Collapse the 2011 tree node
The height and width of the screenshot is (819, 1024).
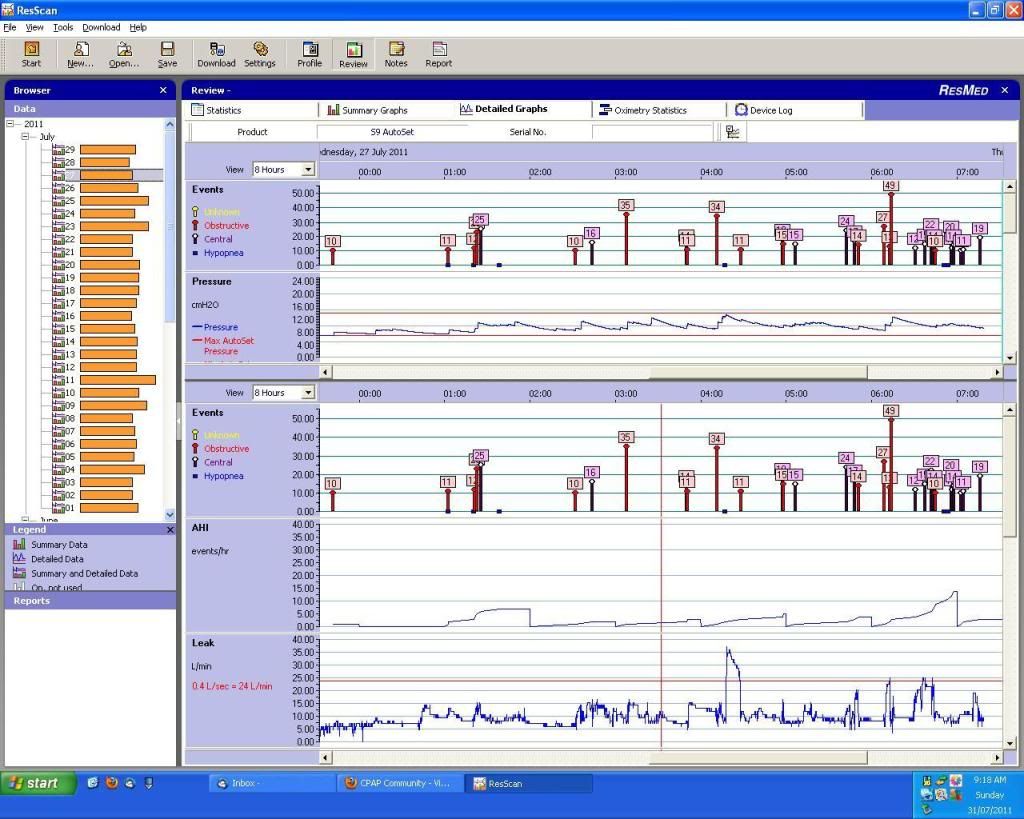click(x=11, y=124)
